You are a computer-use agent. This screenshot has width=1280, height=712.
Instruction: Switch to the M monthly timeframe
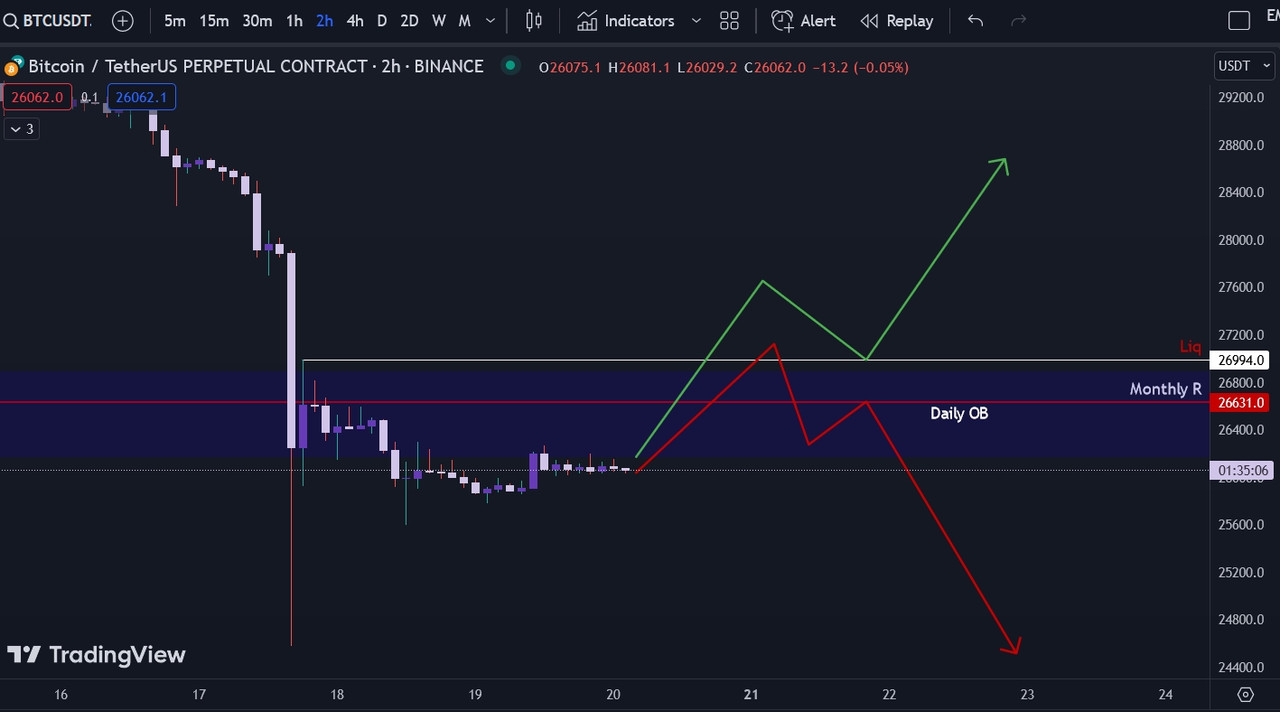coord(465,20)
